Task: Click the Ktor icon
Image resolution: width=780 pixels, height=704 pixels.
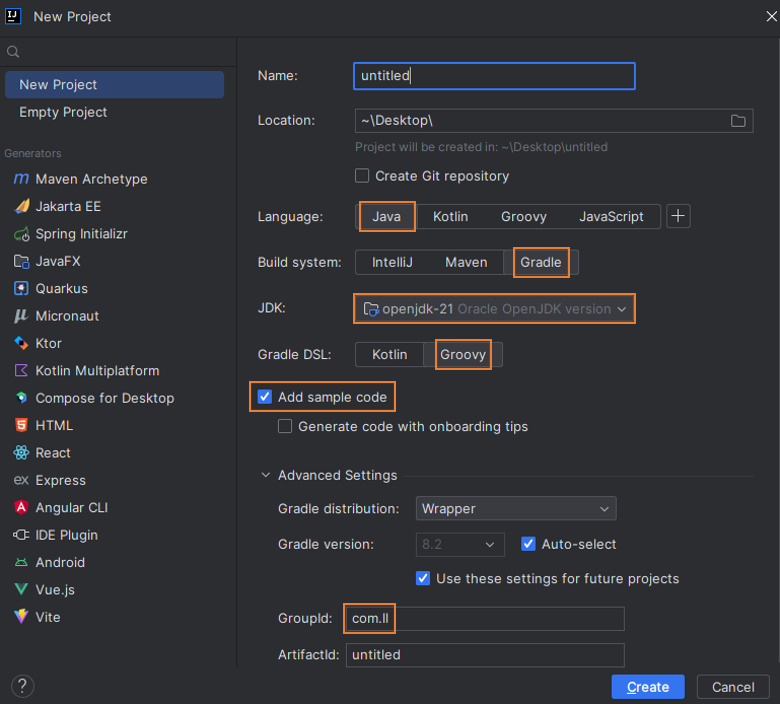Action: pyautogui.click(x=21, y=343)
